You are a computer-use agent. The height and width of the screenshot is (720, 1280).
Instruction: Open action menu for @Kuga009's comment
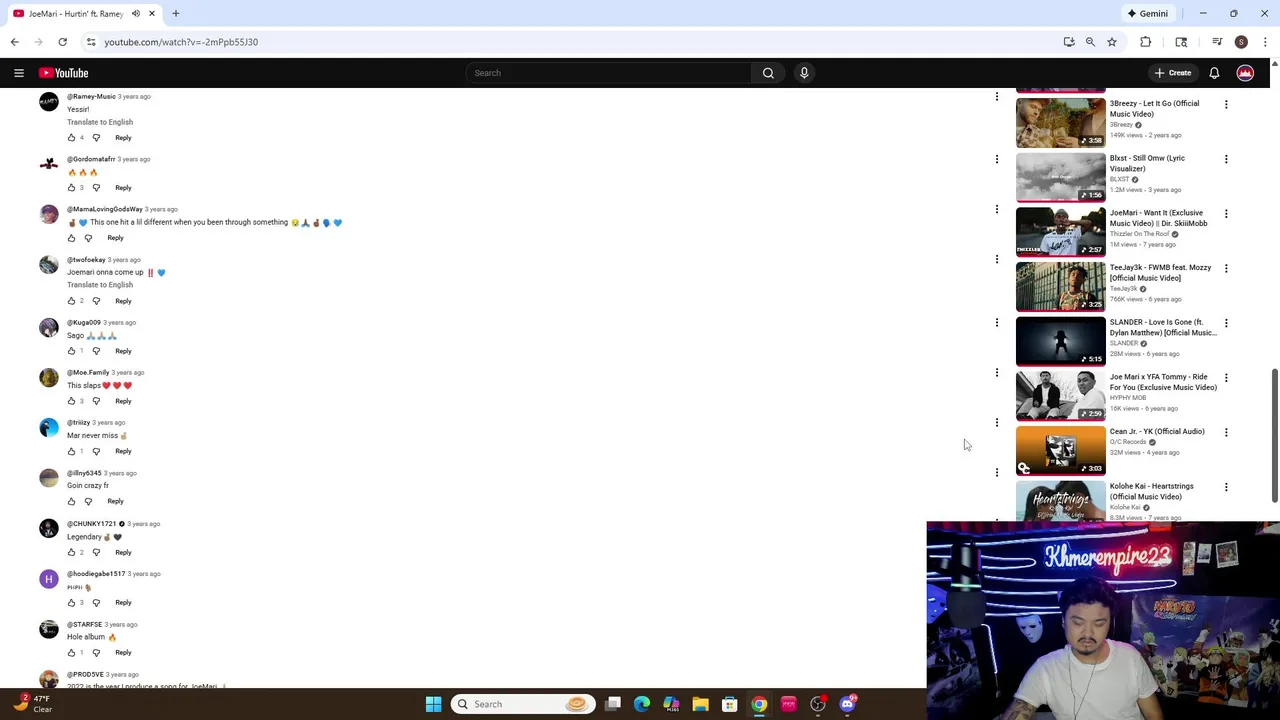click(996, 322)
